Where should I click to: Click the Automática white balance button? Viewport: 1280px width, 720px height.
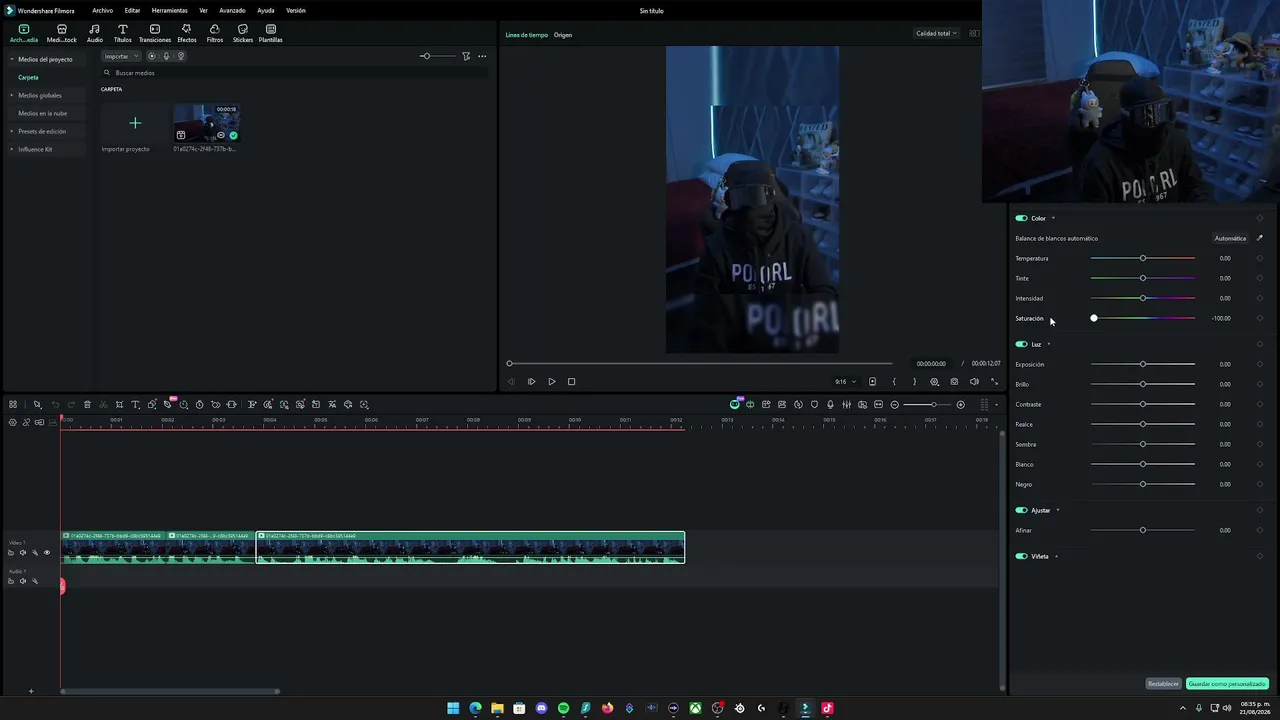(x=1230, y=238)
